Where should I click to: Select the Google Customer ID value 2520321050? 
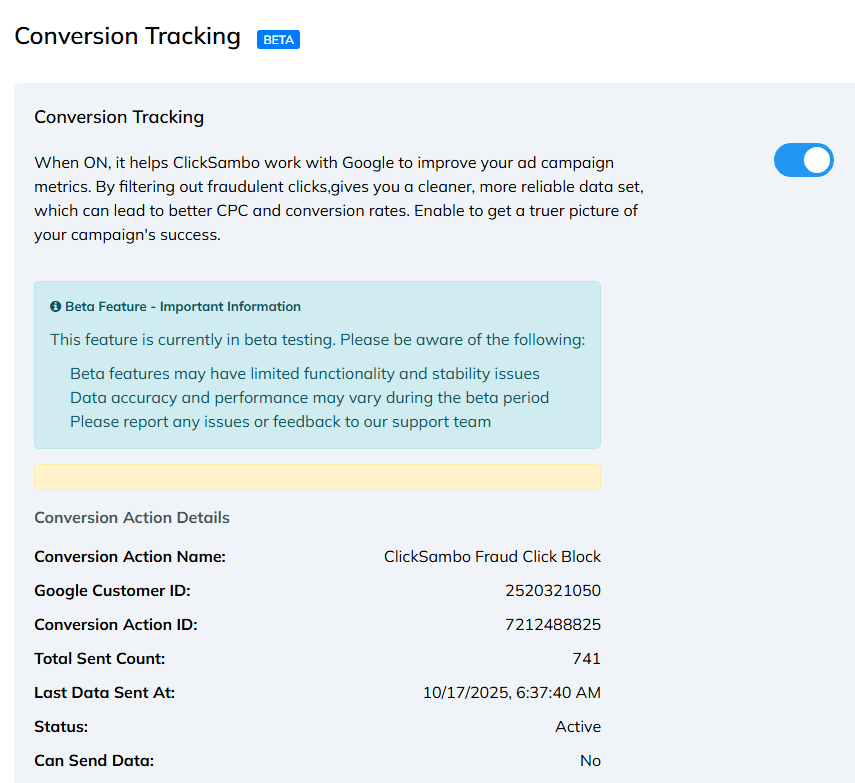click(553, 591)
